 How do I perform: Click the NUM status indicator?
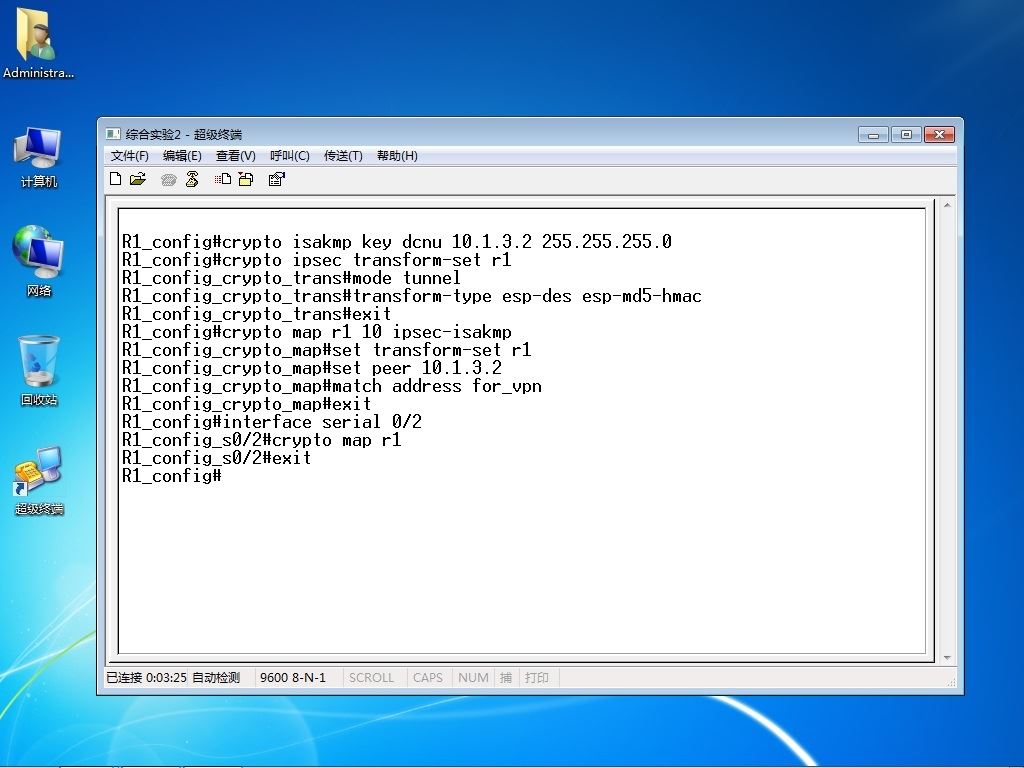[x=473, y=677]
